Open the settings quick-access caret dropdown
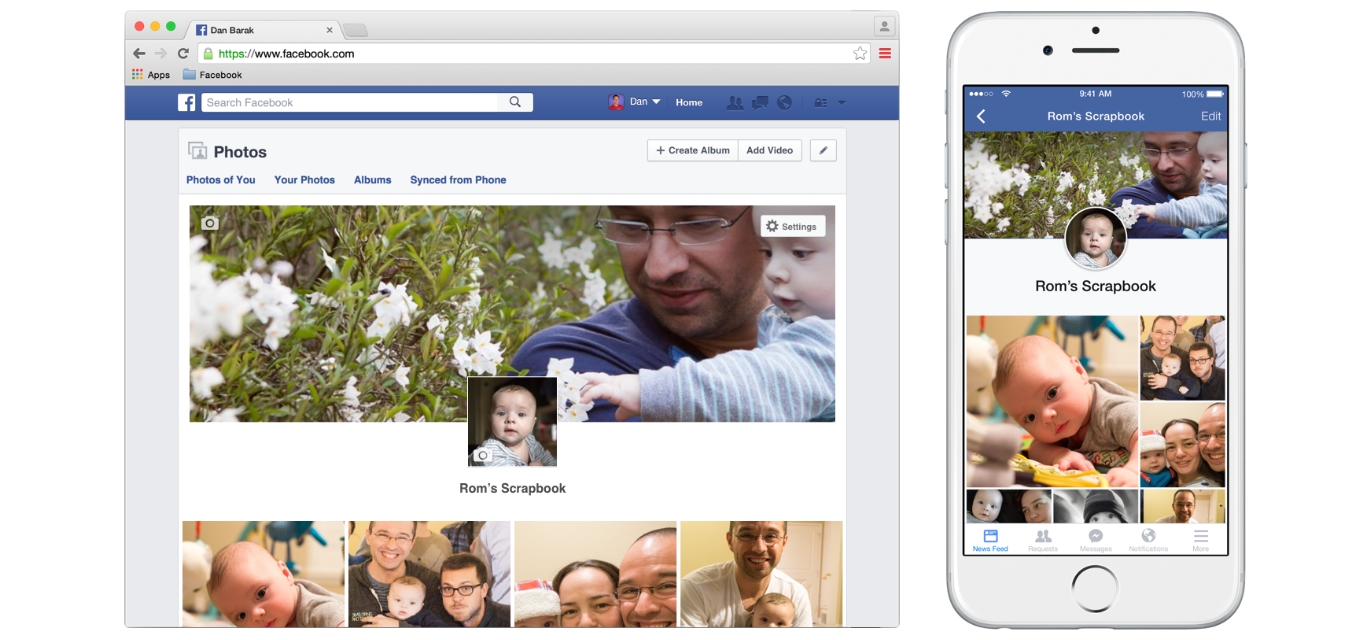The height and width of the screenshot is (640, 1364). pyautogui.click(x=841, y=103)
